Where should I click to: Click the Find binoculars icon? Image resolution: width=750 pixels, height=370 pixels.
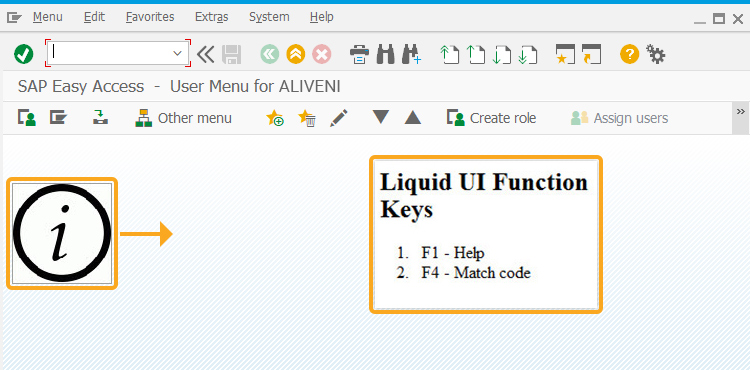coord(386,54)
